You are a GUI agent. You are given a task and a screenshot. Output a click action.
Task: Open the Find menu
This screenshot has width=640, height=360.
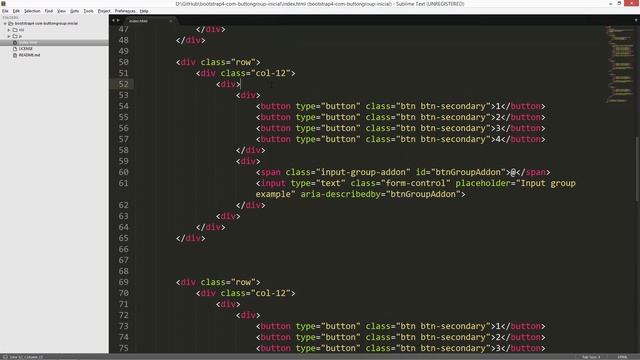click(x=49, y=11)
